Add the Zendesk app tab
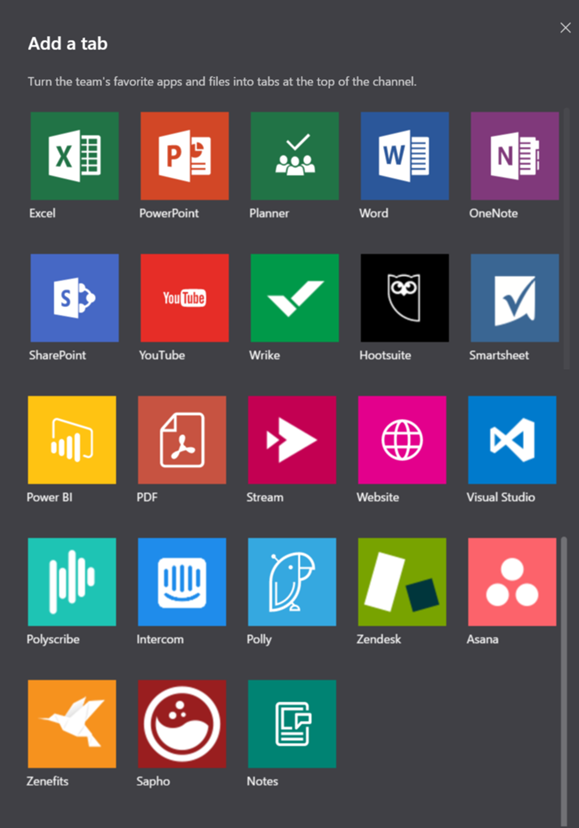The width and height of the screenshot is (579, 828). click(402, 582)
